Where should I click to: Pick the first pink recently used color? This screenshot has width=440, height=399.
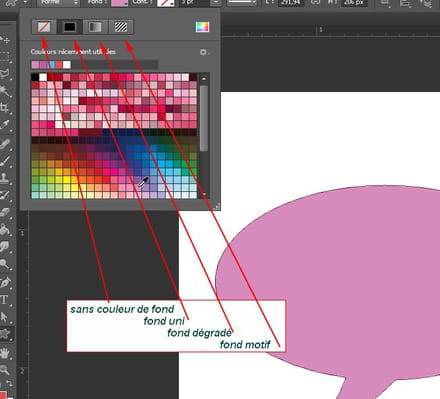35,65
